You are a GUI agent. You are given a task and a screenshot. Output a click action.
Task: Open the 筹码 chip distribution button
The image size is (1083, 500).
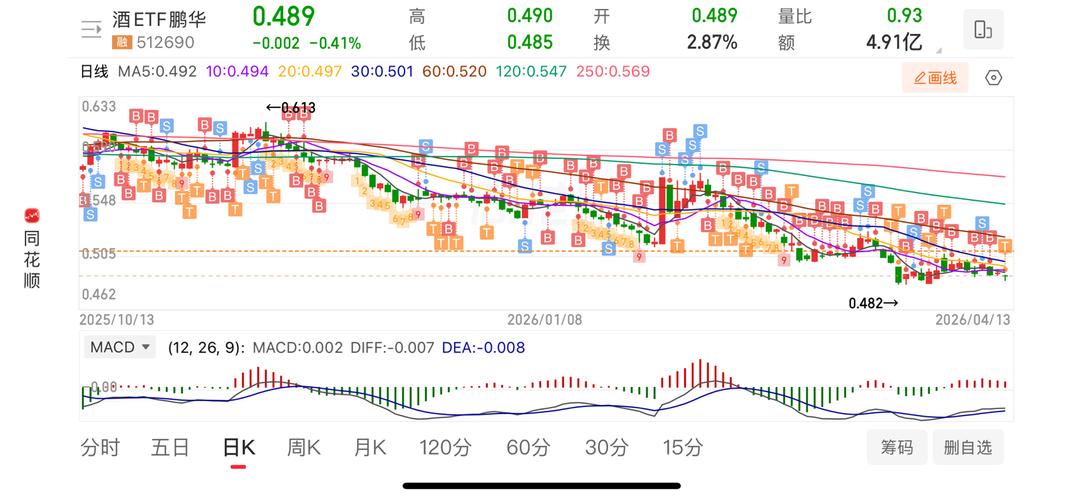897,448
